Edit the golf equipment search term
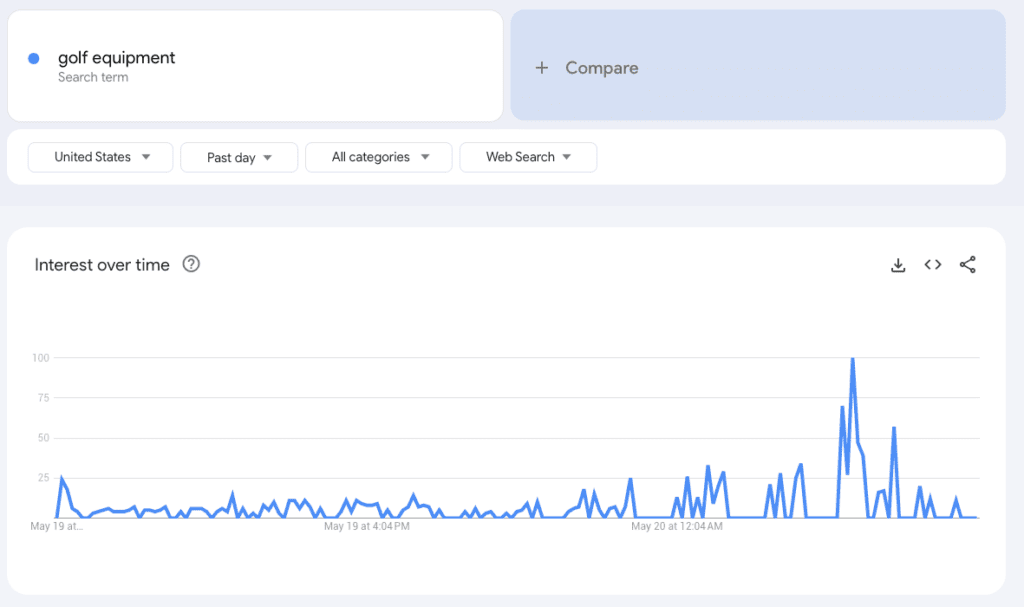This screenshot has width=1024, height=607. point(116,58)
